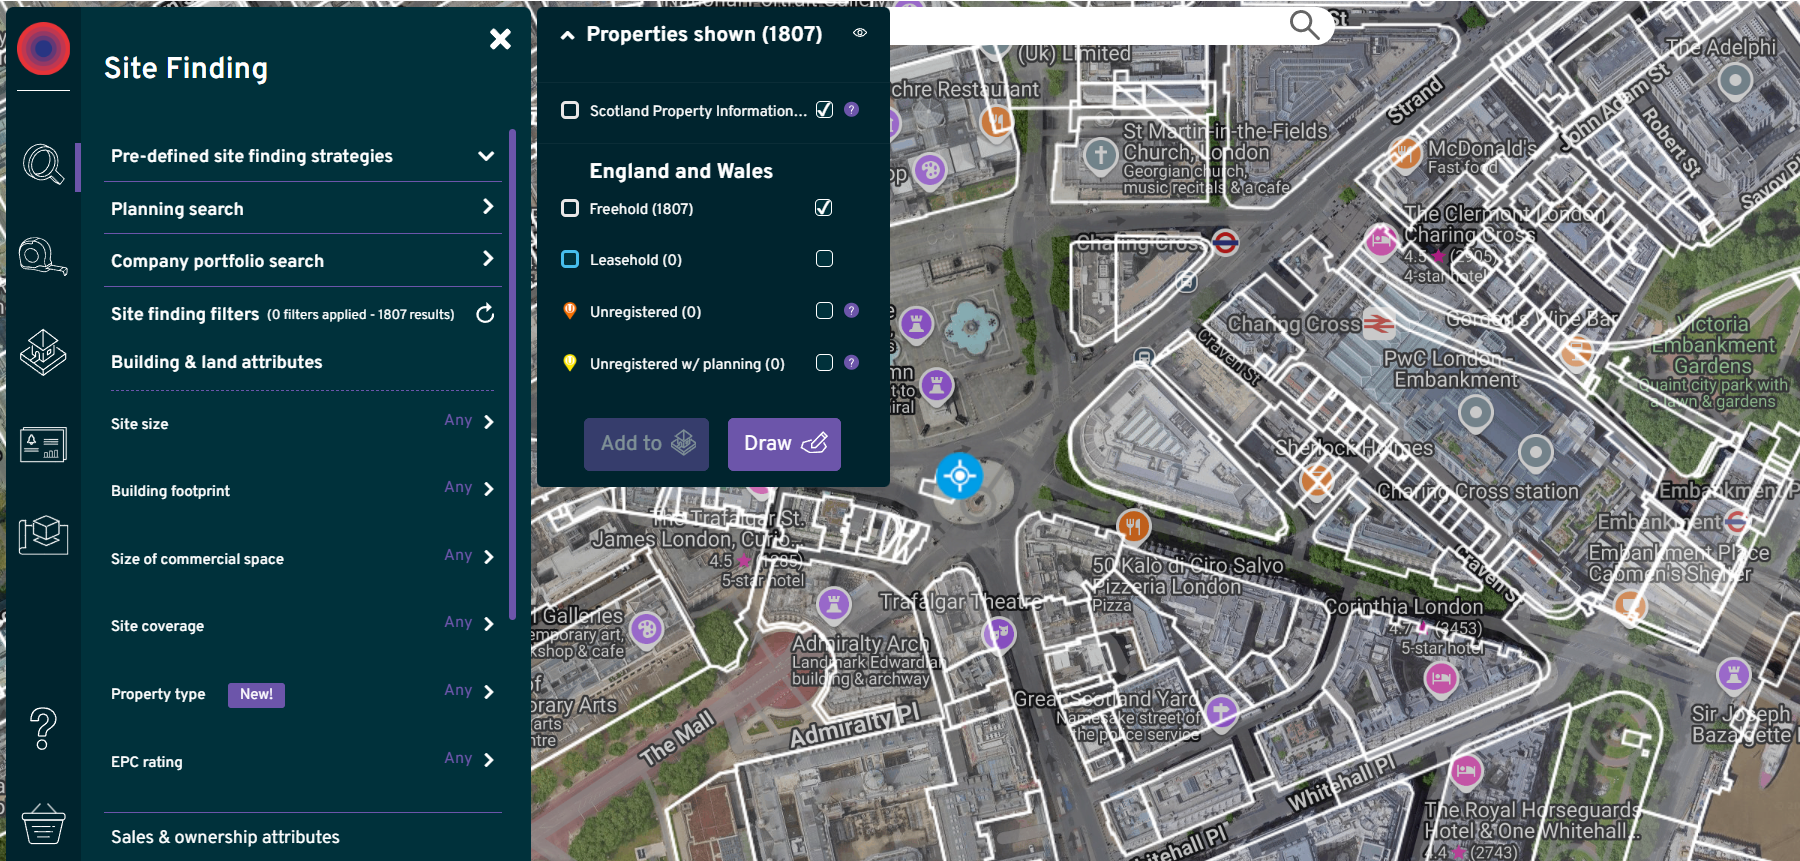Click the New! badge
This screenshot has height=861, width=1800.
(256, 695)
